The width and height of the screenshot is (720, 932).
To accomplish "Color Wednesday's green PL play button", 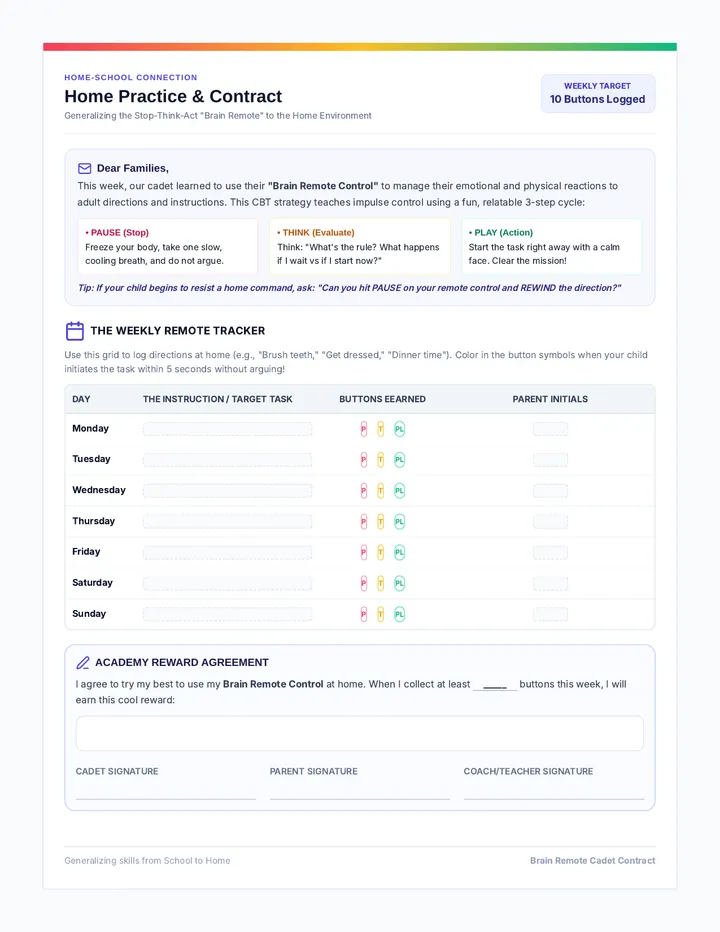I will [x=400, y=491].
